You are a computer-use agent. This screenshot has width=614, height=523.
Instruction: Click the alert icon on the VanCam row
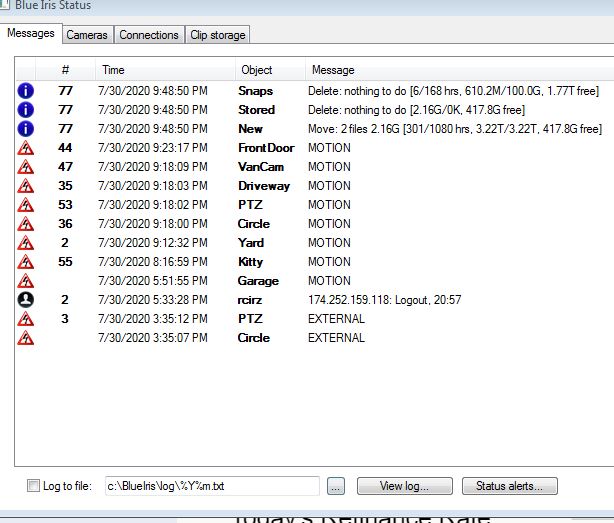click(25, 167)
